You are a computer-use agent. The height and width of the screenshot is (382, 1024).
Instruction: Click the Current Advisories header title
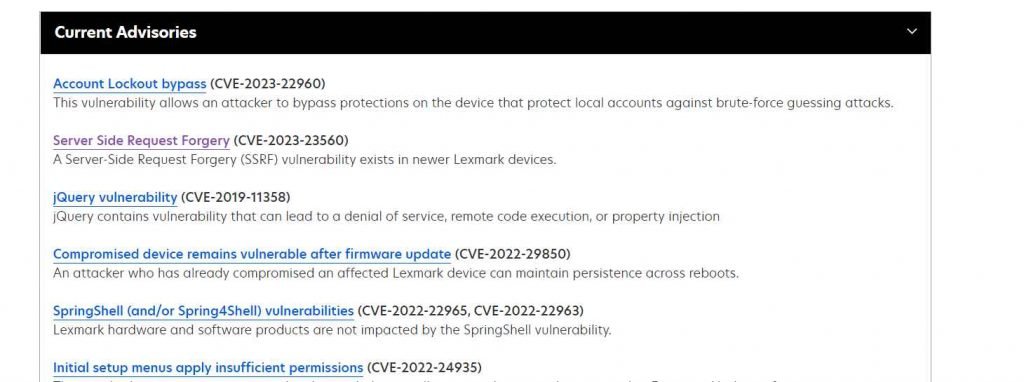tap(125, 33)
